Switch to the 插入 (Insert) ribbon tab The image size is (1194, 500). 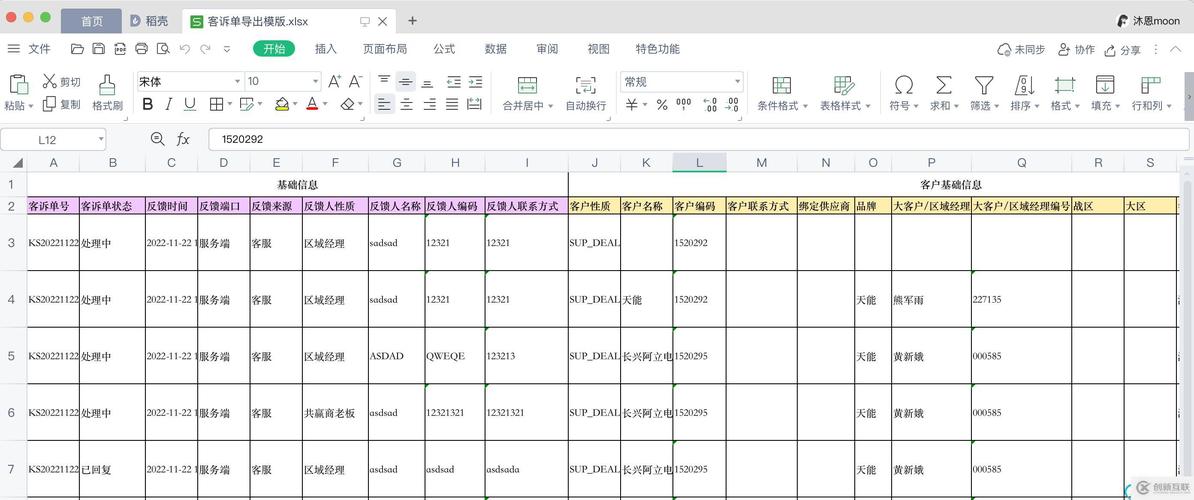pos(326,49)
